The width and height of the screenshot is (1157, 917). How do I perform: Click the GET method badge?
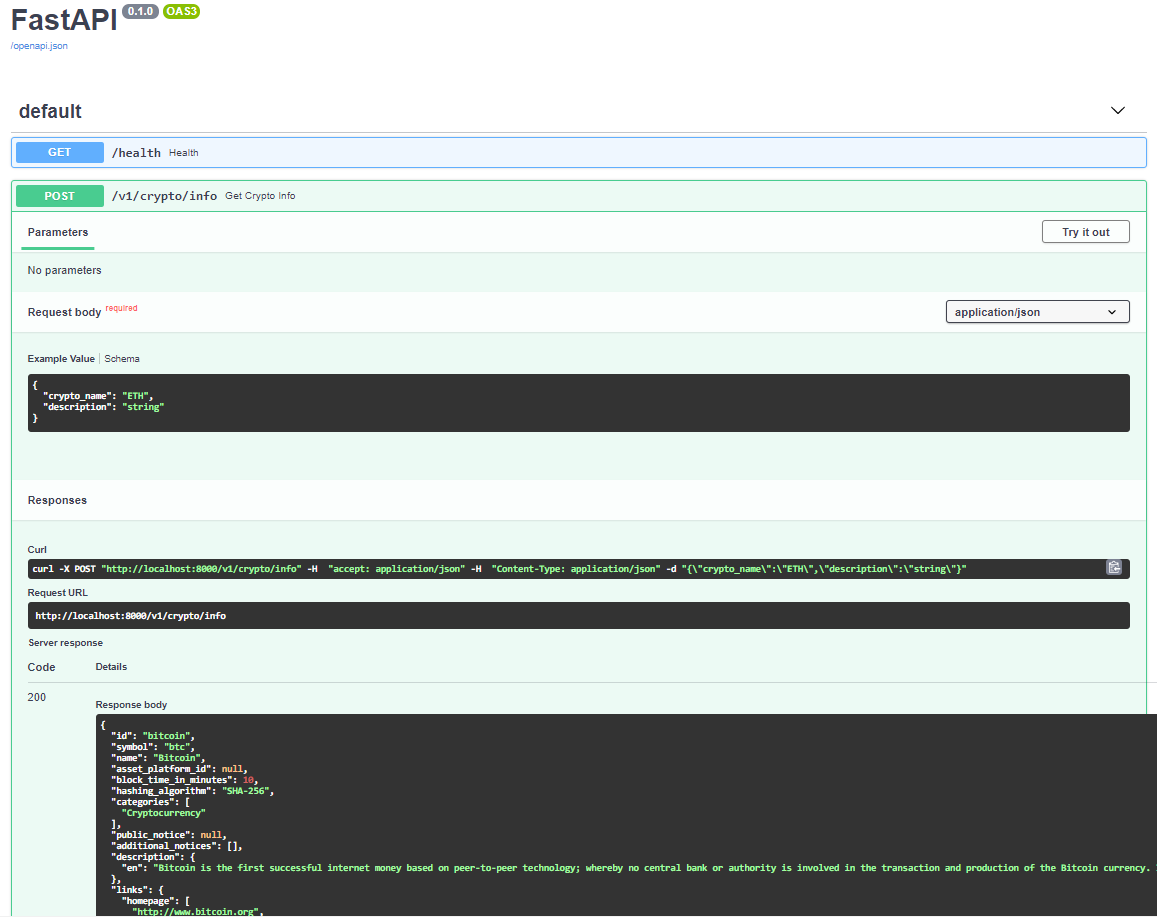(x=60, y=153)
